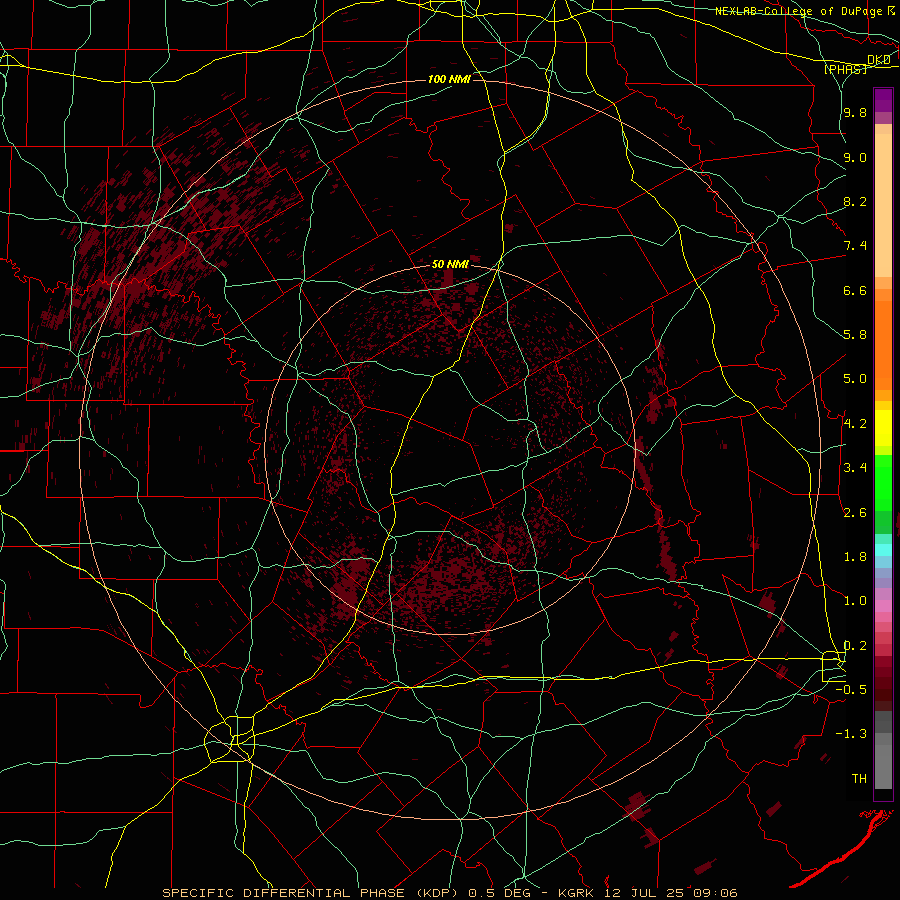
Task: Pick the pale peach swatch beside 8.2
Action: tap(883, 205)
